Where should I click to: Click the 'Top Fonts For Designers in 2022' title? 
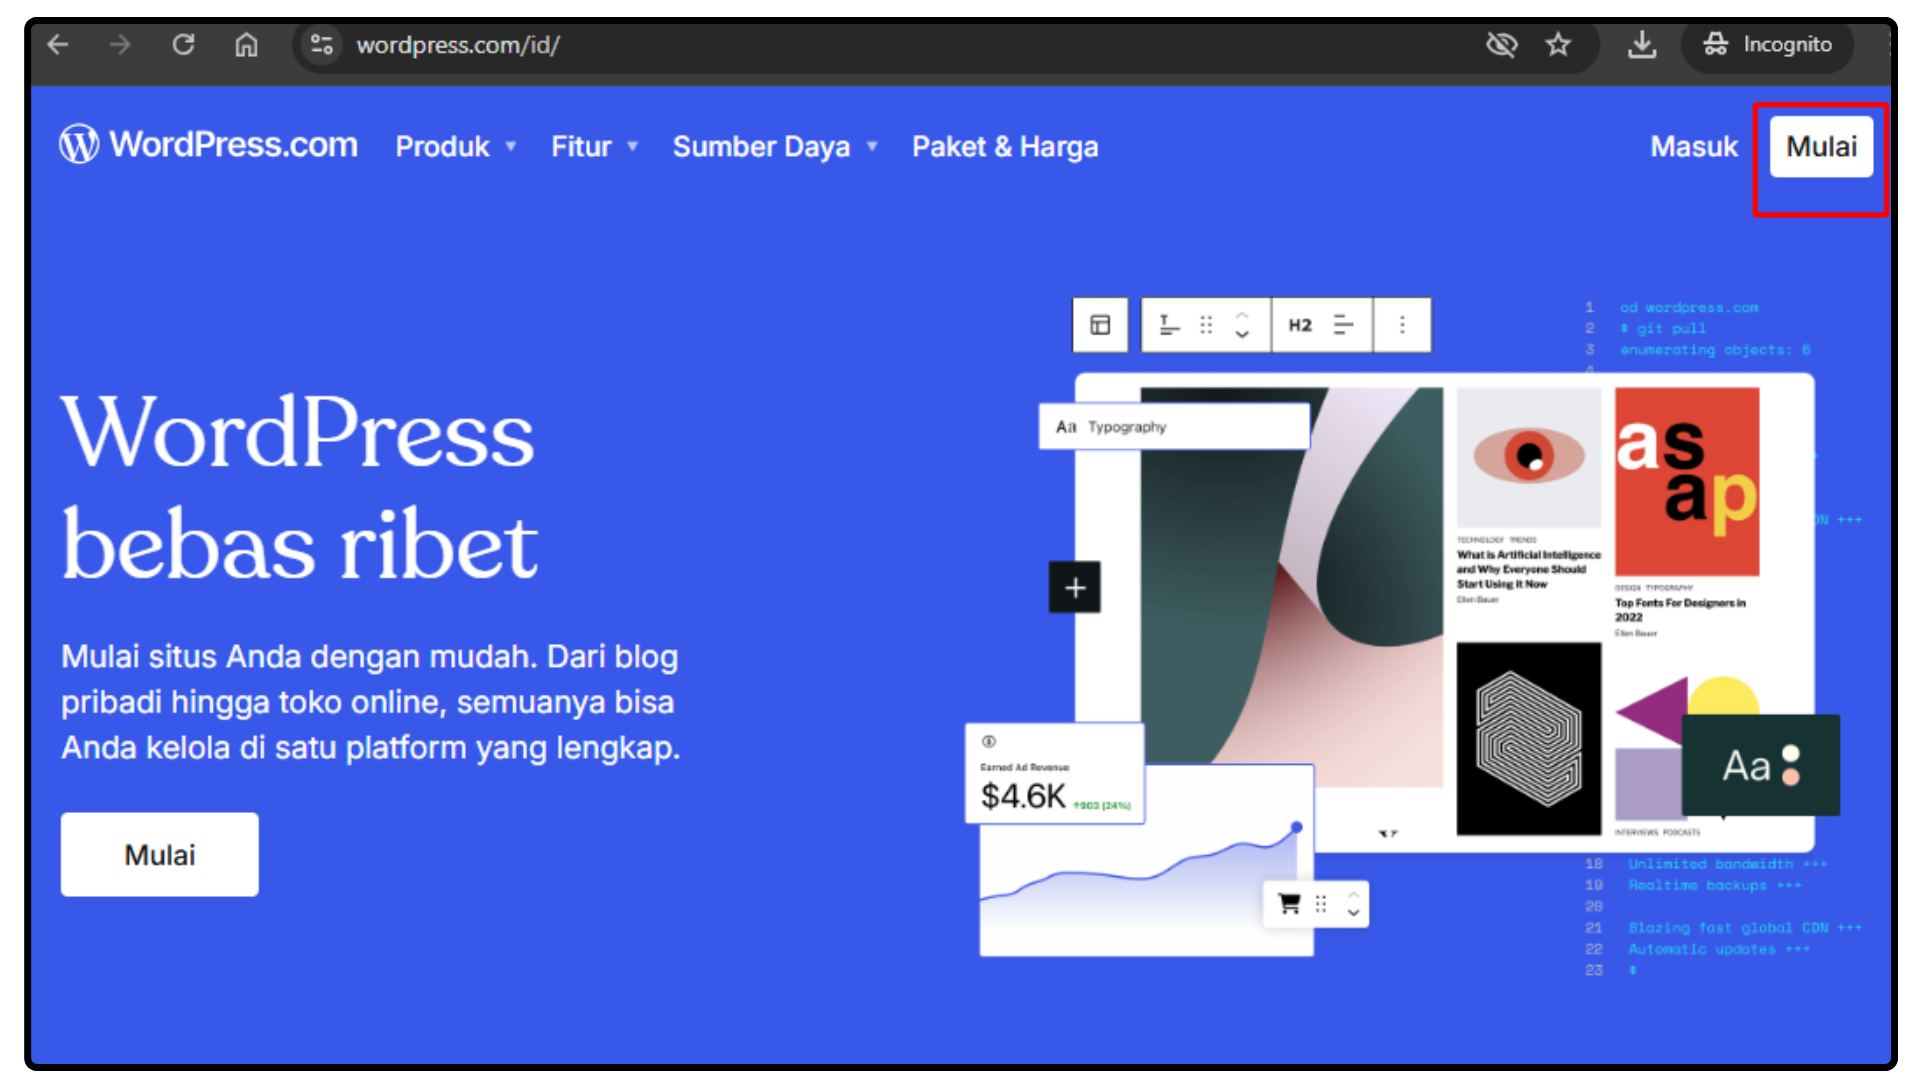click(x=1680, y=610)
